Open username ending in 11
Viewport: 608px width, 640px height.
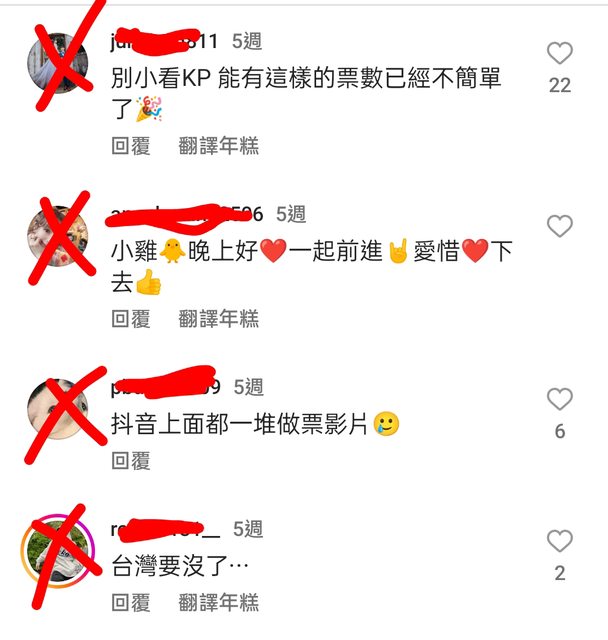click(164, 41)
